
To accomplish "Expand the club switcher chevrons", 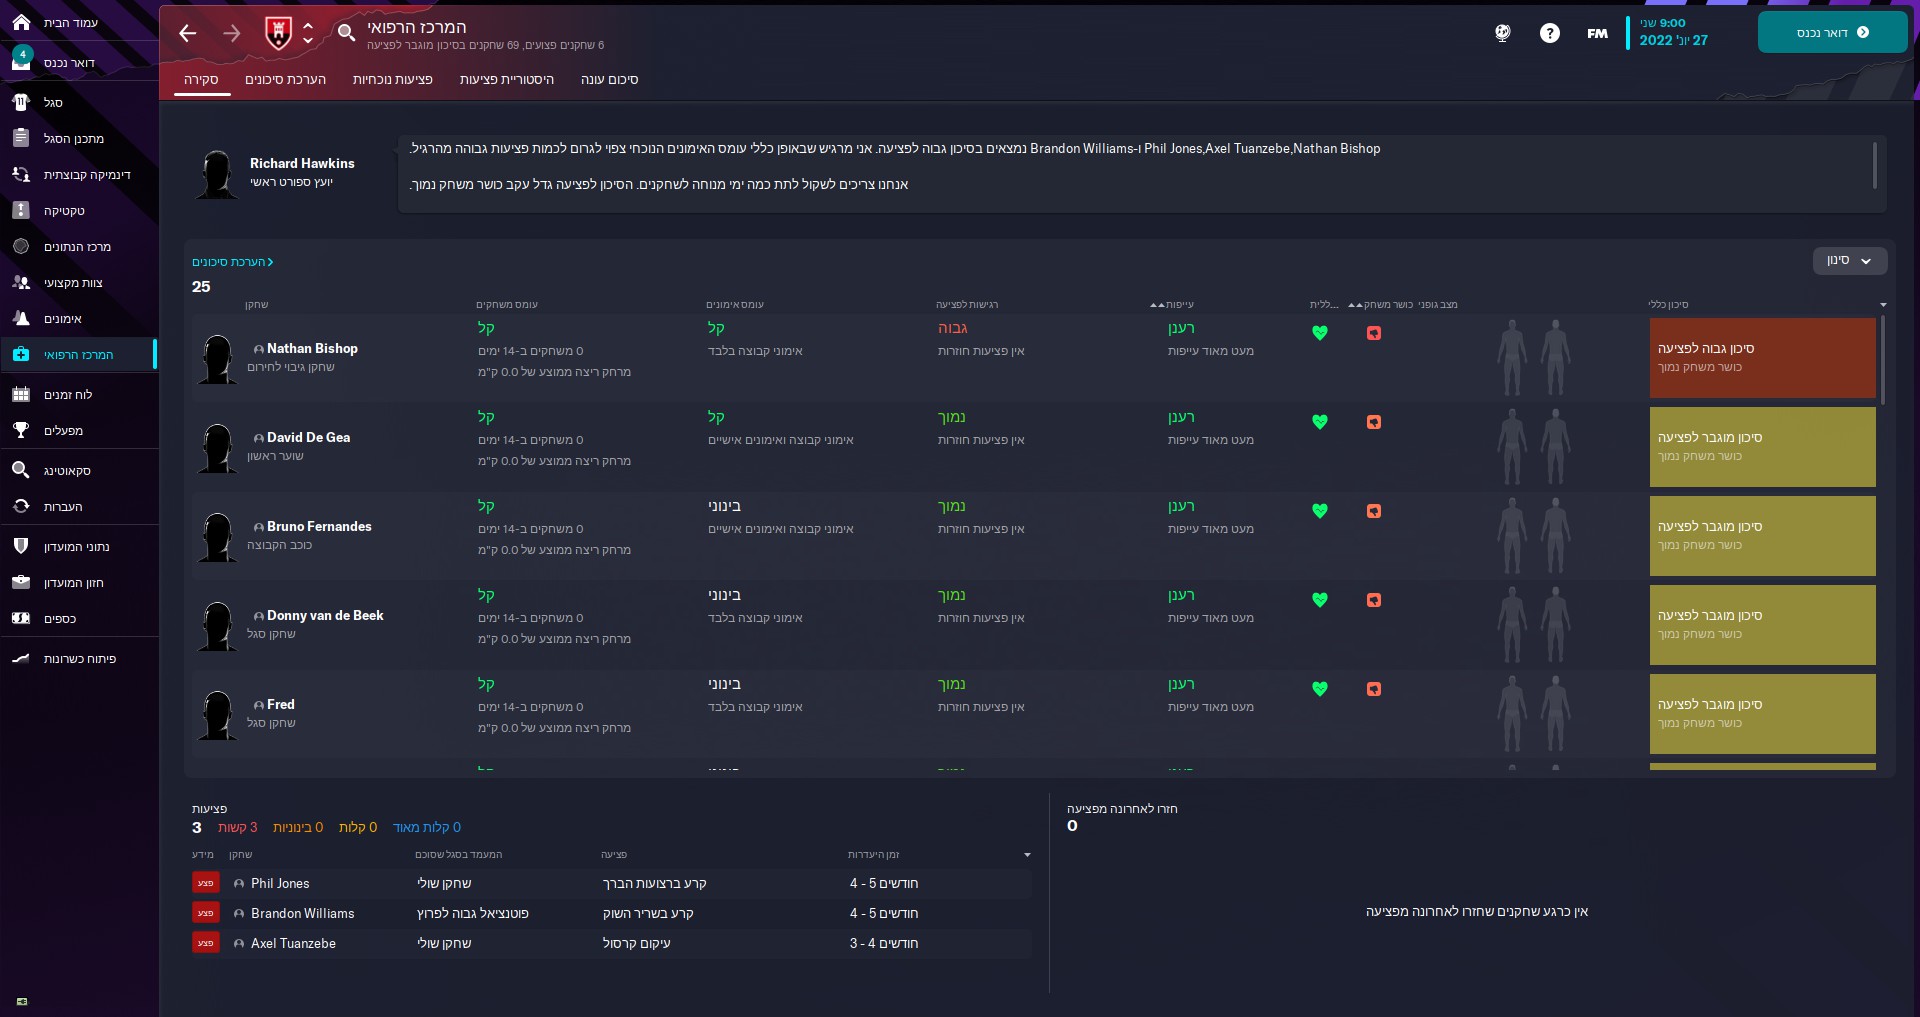I will click(308, 33).
